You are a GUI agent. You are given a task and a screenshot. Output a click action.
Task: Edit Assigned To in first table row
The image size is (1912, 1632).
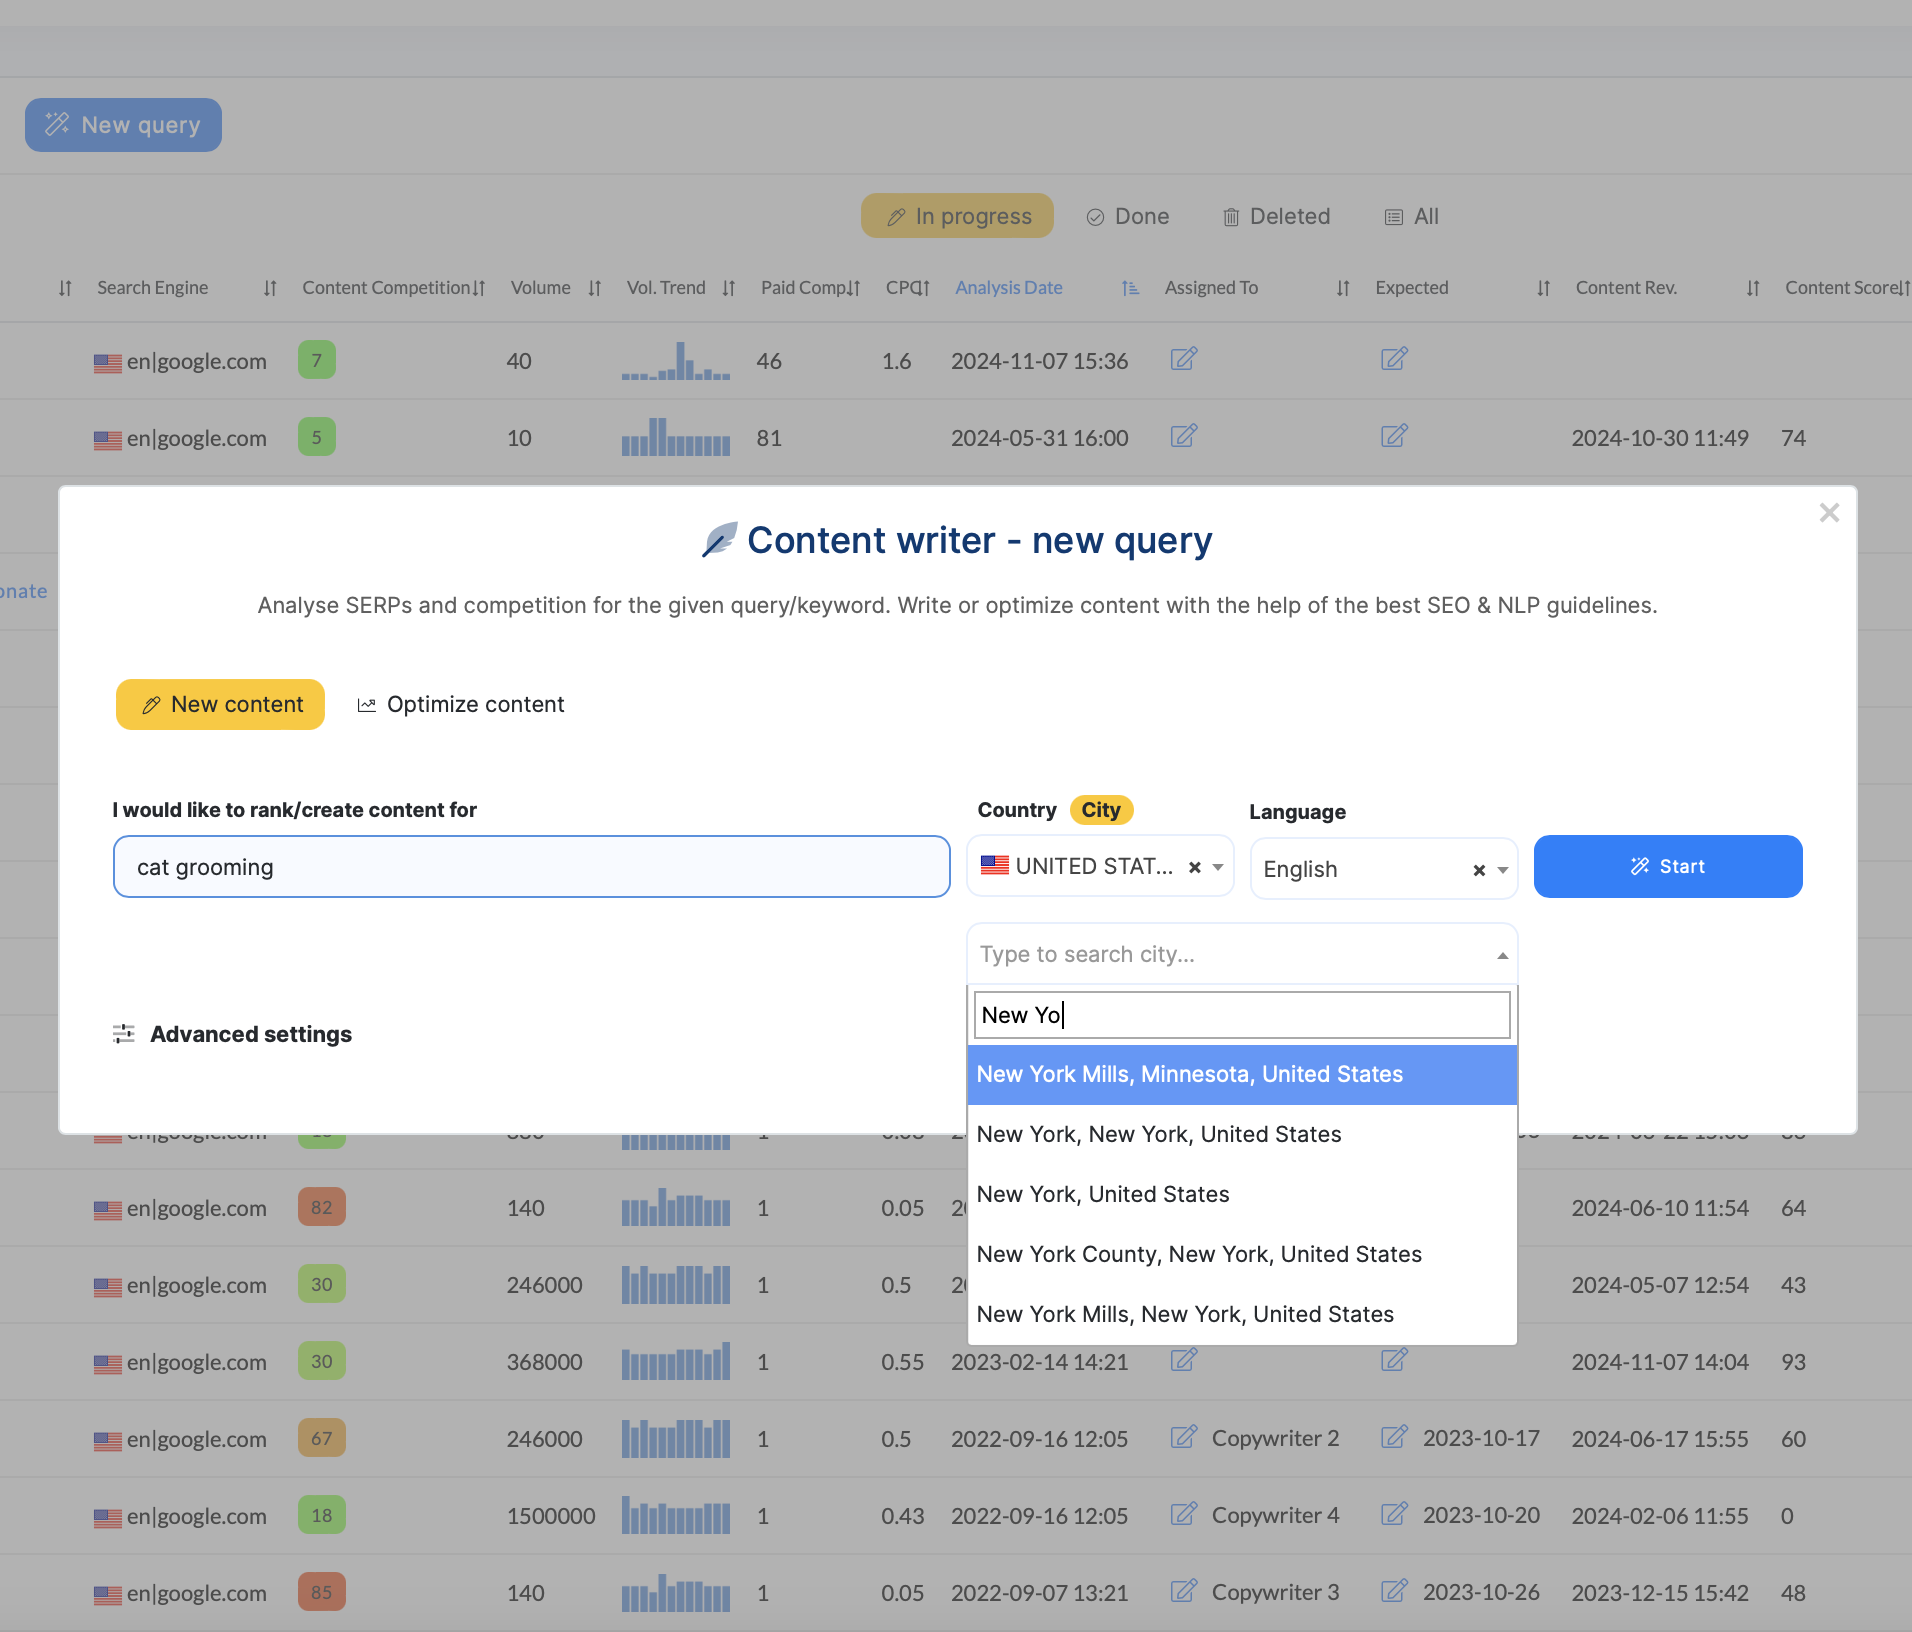tap(1184, 359)
